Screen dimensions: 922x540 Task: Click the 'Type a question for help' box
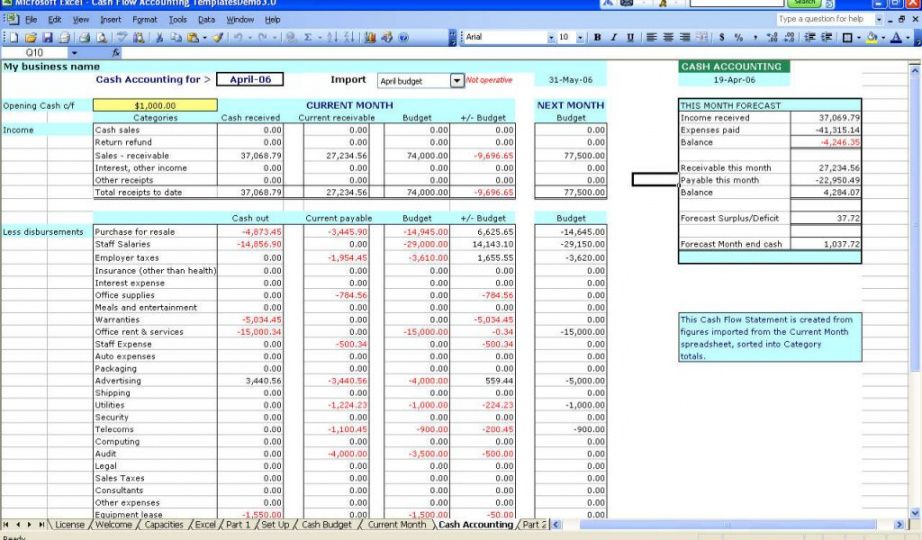pyautogui.click(x=822, y=19)
